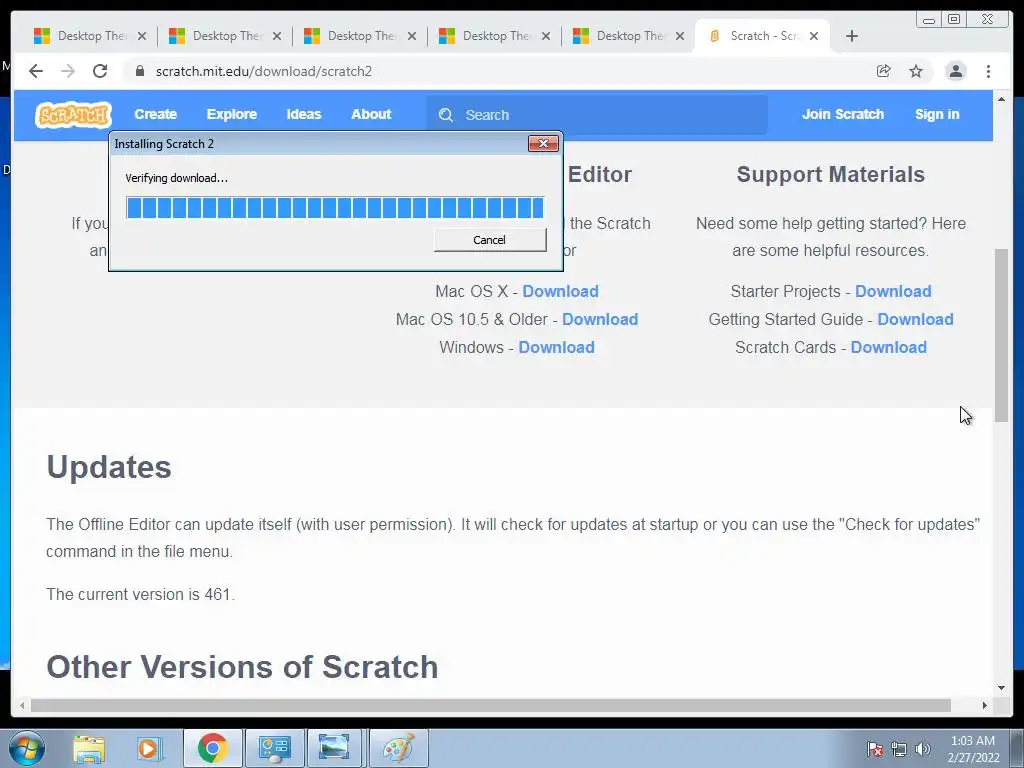Click the vertical page scrollbar thumb
This screenshot has height=768, width=1024.
tap(1001, 335)
